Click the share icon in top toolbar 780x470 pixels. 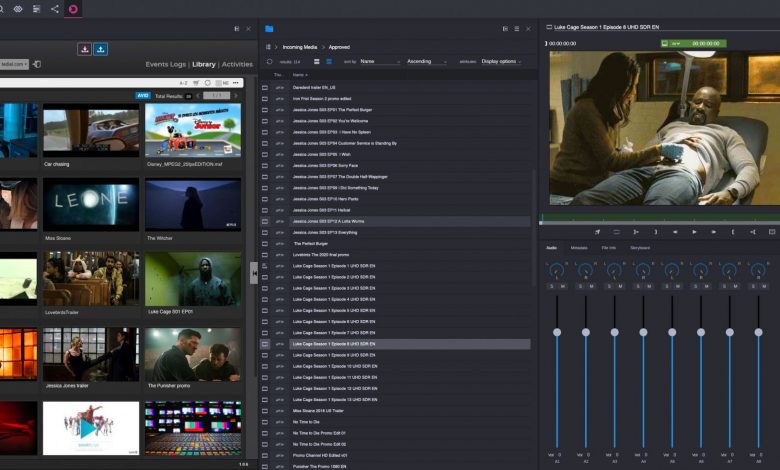tap(54, 9)
